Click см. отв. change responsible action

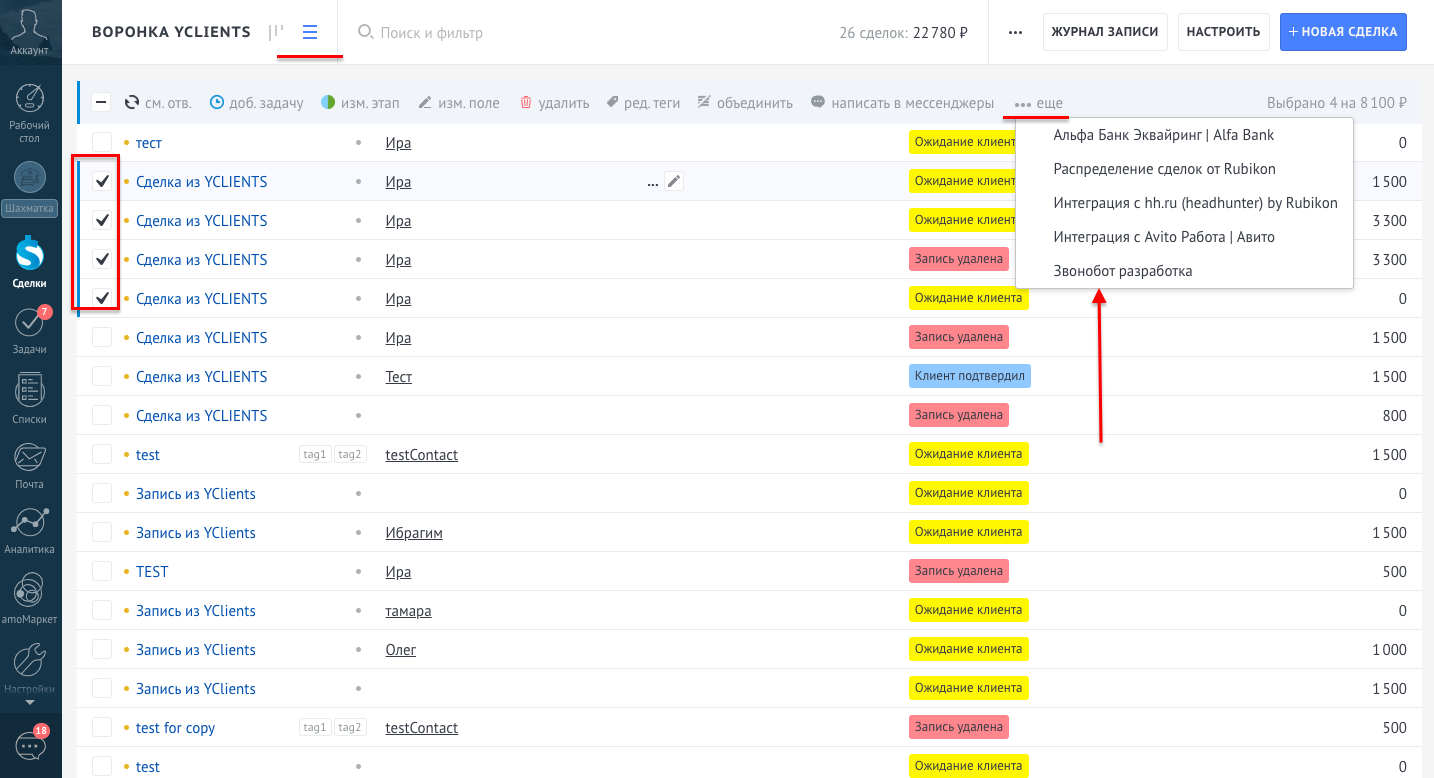point(158,103)
